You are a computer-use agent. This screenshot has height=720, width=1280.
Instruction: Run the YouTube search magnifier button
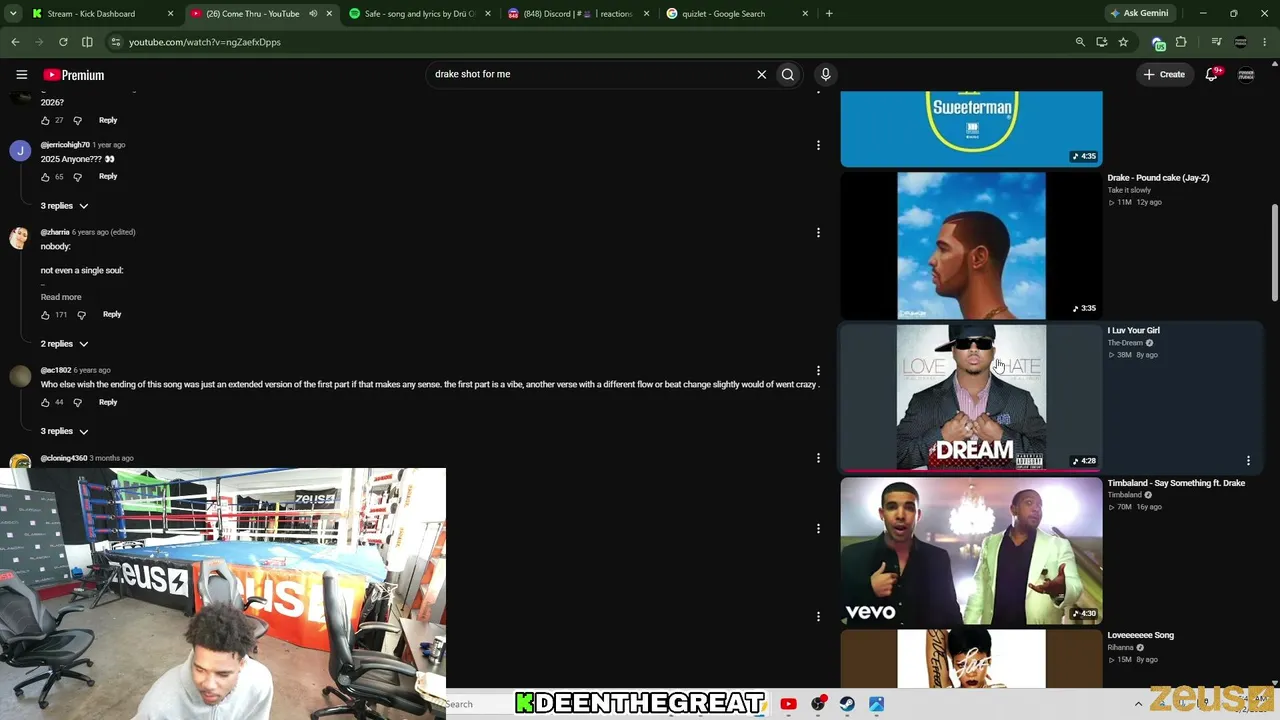click(x=788, y=74)
